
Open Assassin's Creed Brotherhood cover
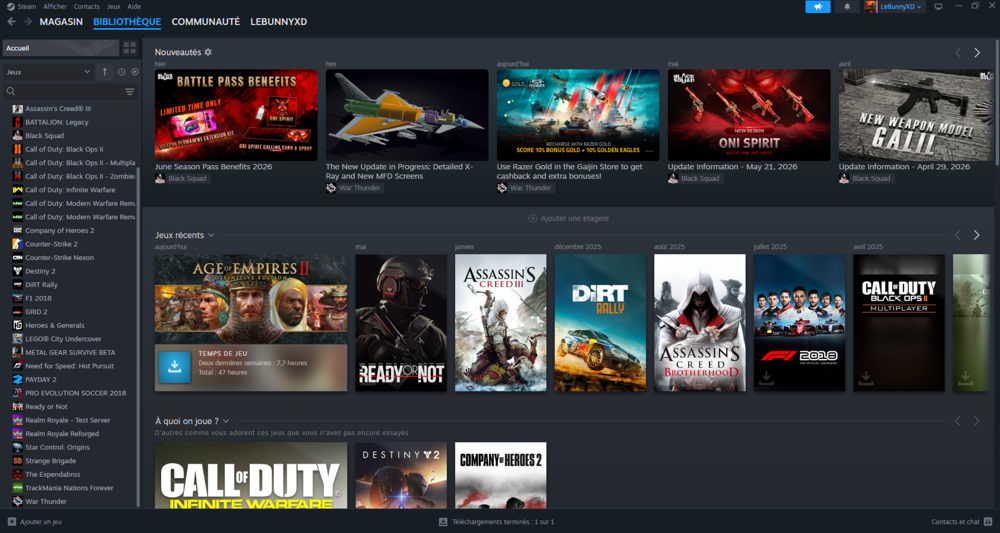click(700, 323)
